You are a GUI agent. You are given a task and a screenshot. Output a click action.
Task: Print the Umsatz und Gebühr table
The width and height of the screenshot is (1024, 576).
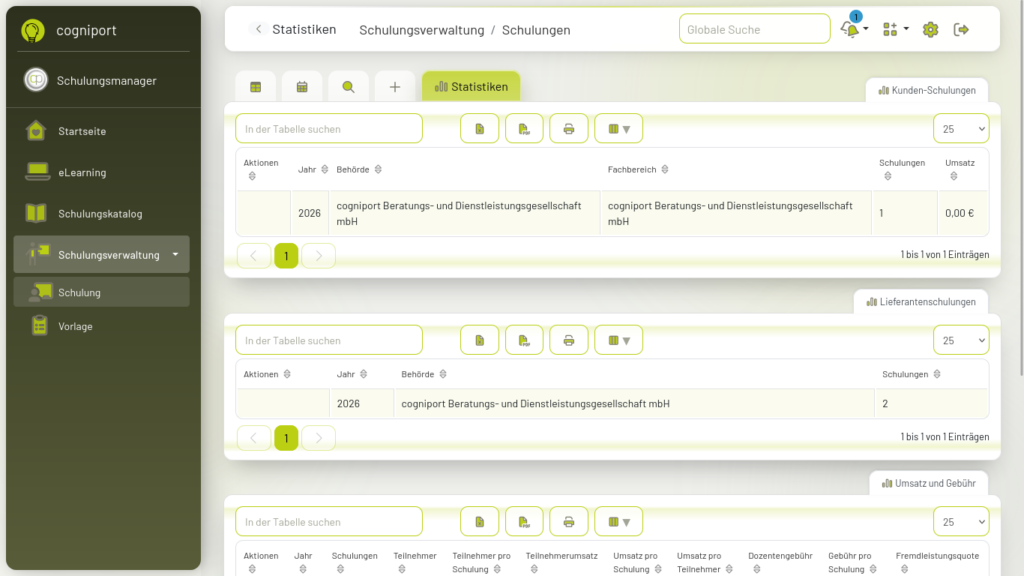[569, 522]
